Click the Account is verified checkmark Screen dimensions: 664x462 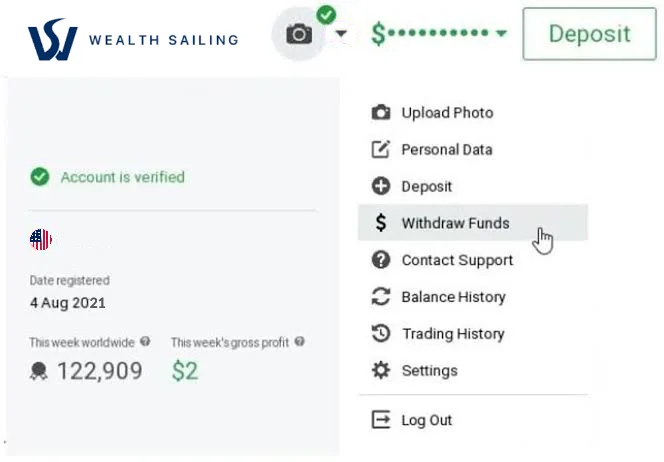[x=40, y=177]
